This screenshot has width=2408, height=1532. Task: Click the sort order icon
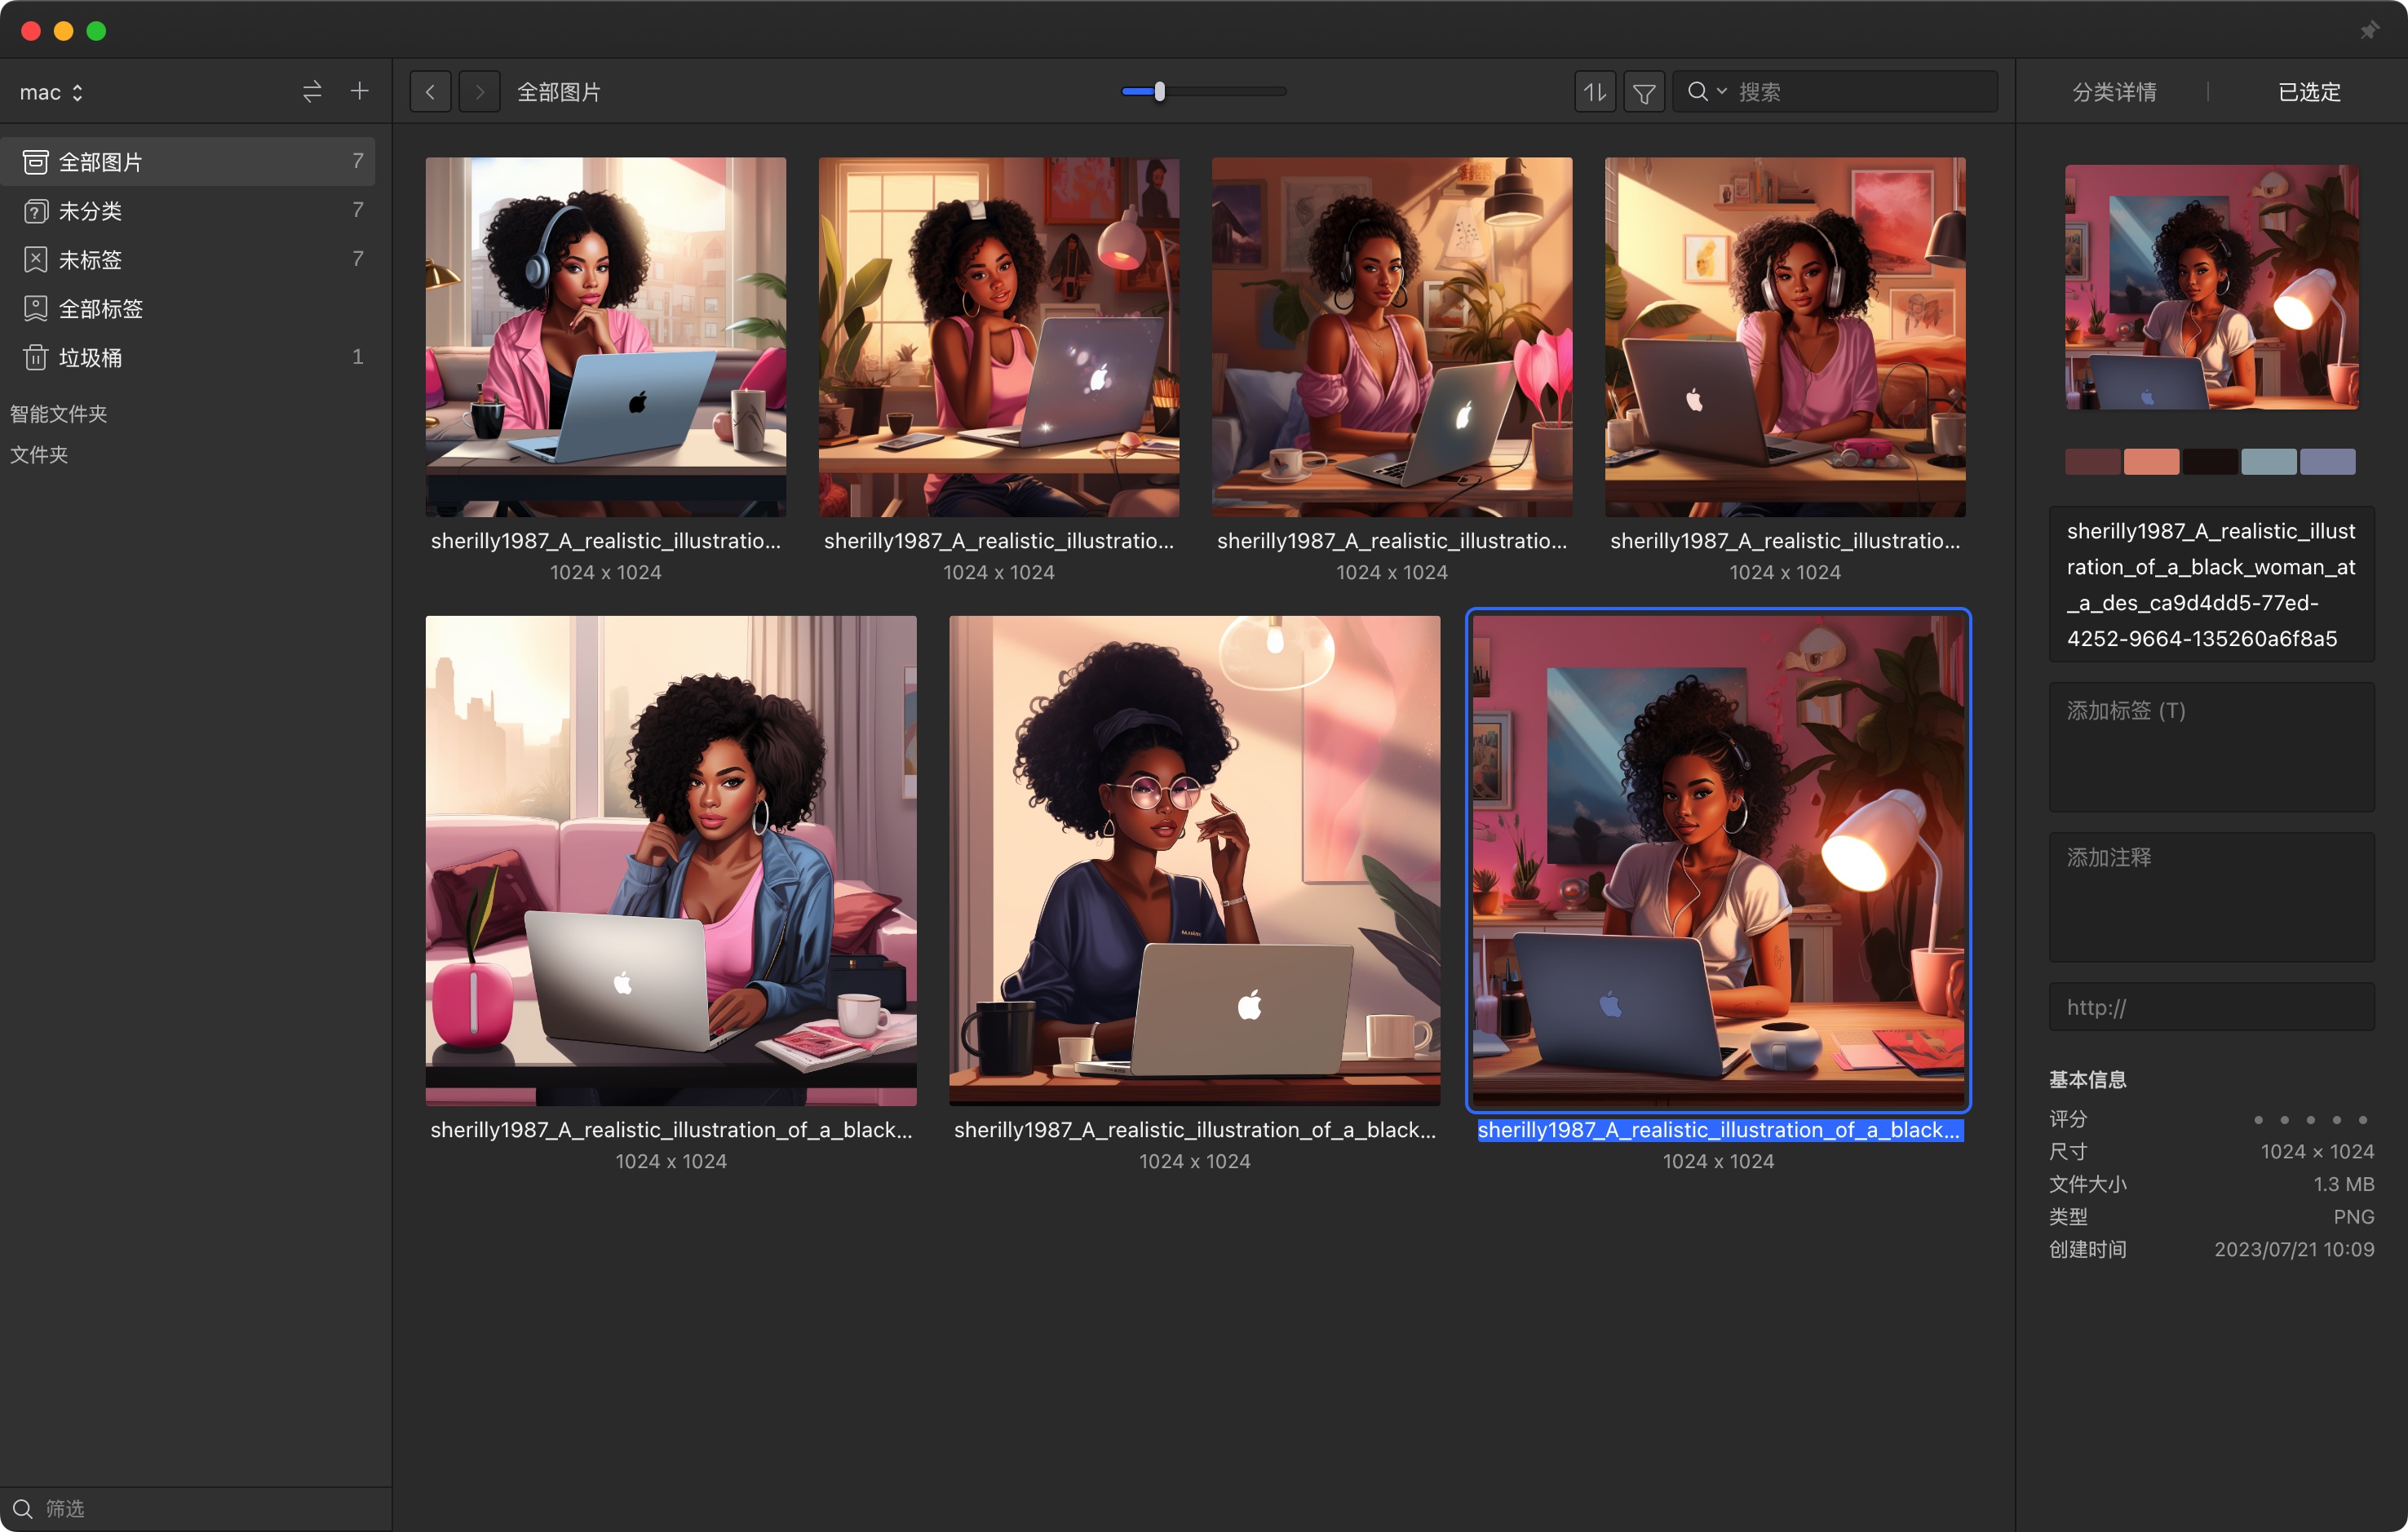[1595, 92]
